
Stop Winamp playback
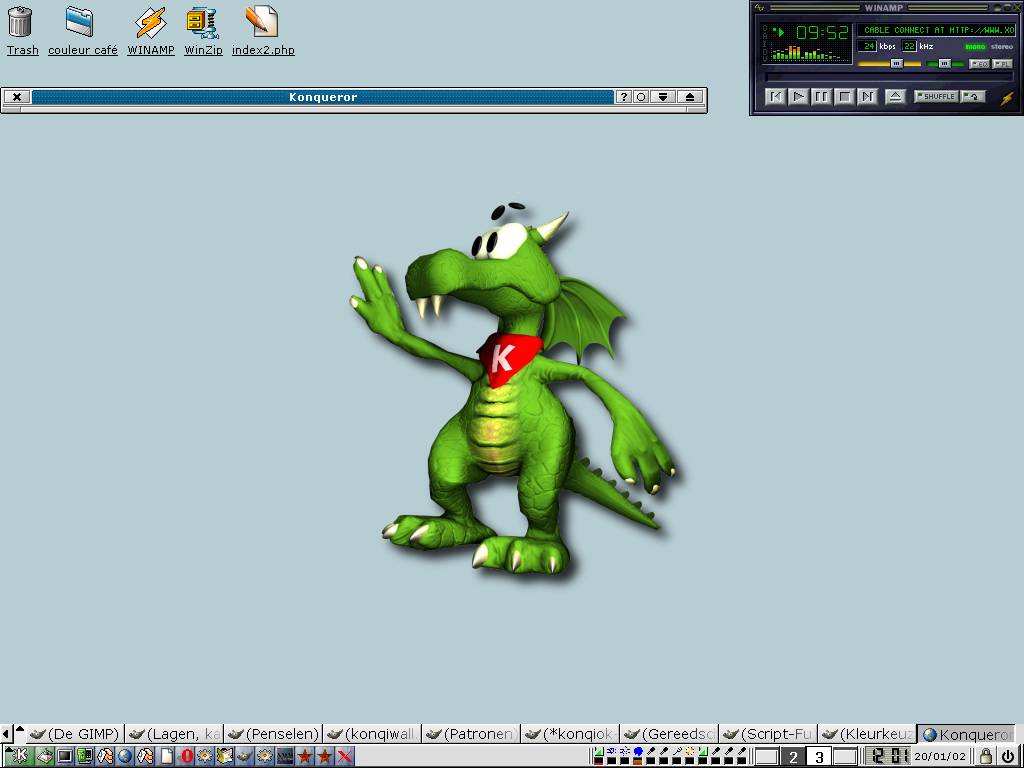845,97
